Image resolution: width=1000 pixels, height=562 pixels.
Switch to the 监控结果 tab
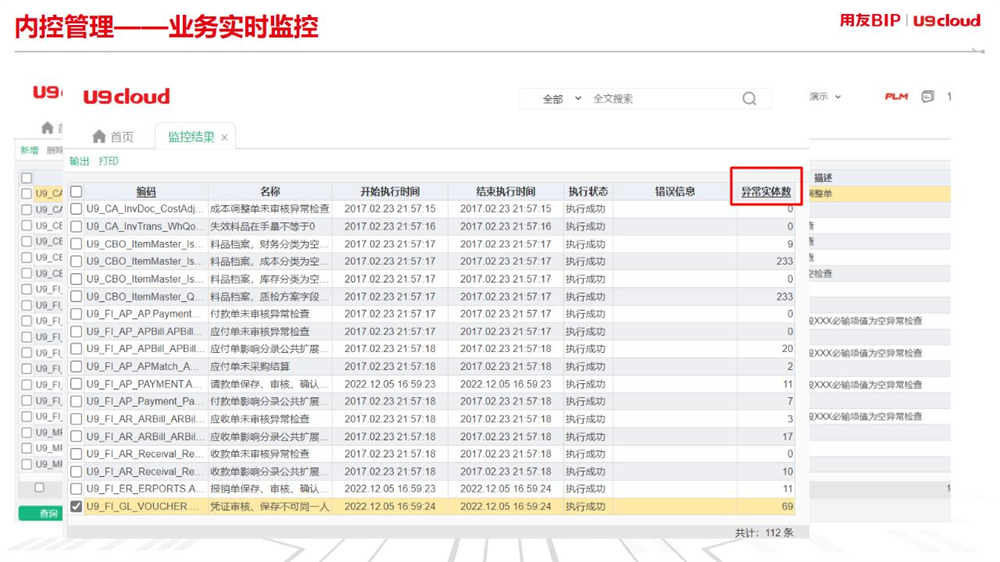click(191, 137)
